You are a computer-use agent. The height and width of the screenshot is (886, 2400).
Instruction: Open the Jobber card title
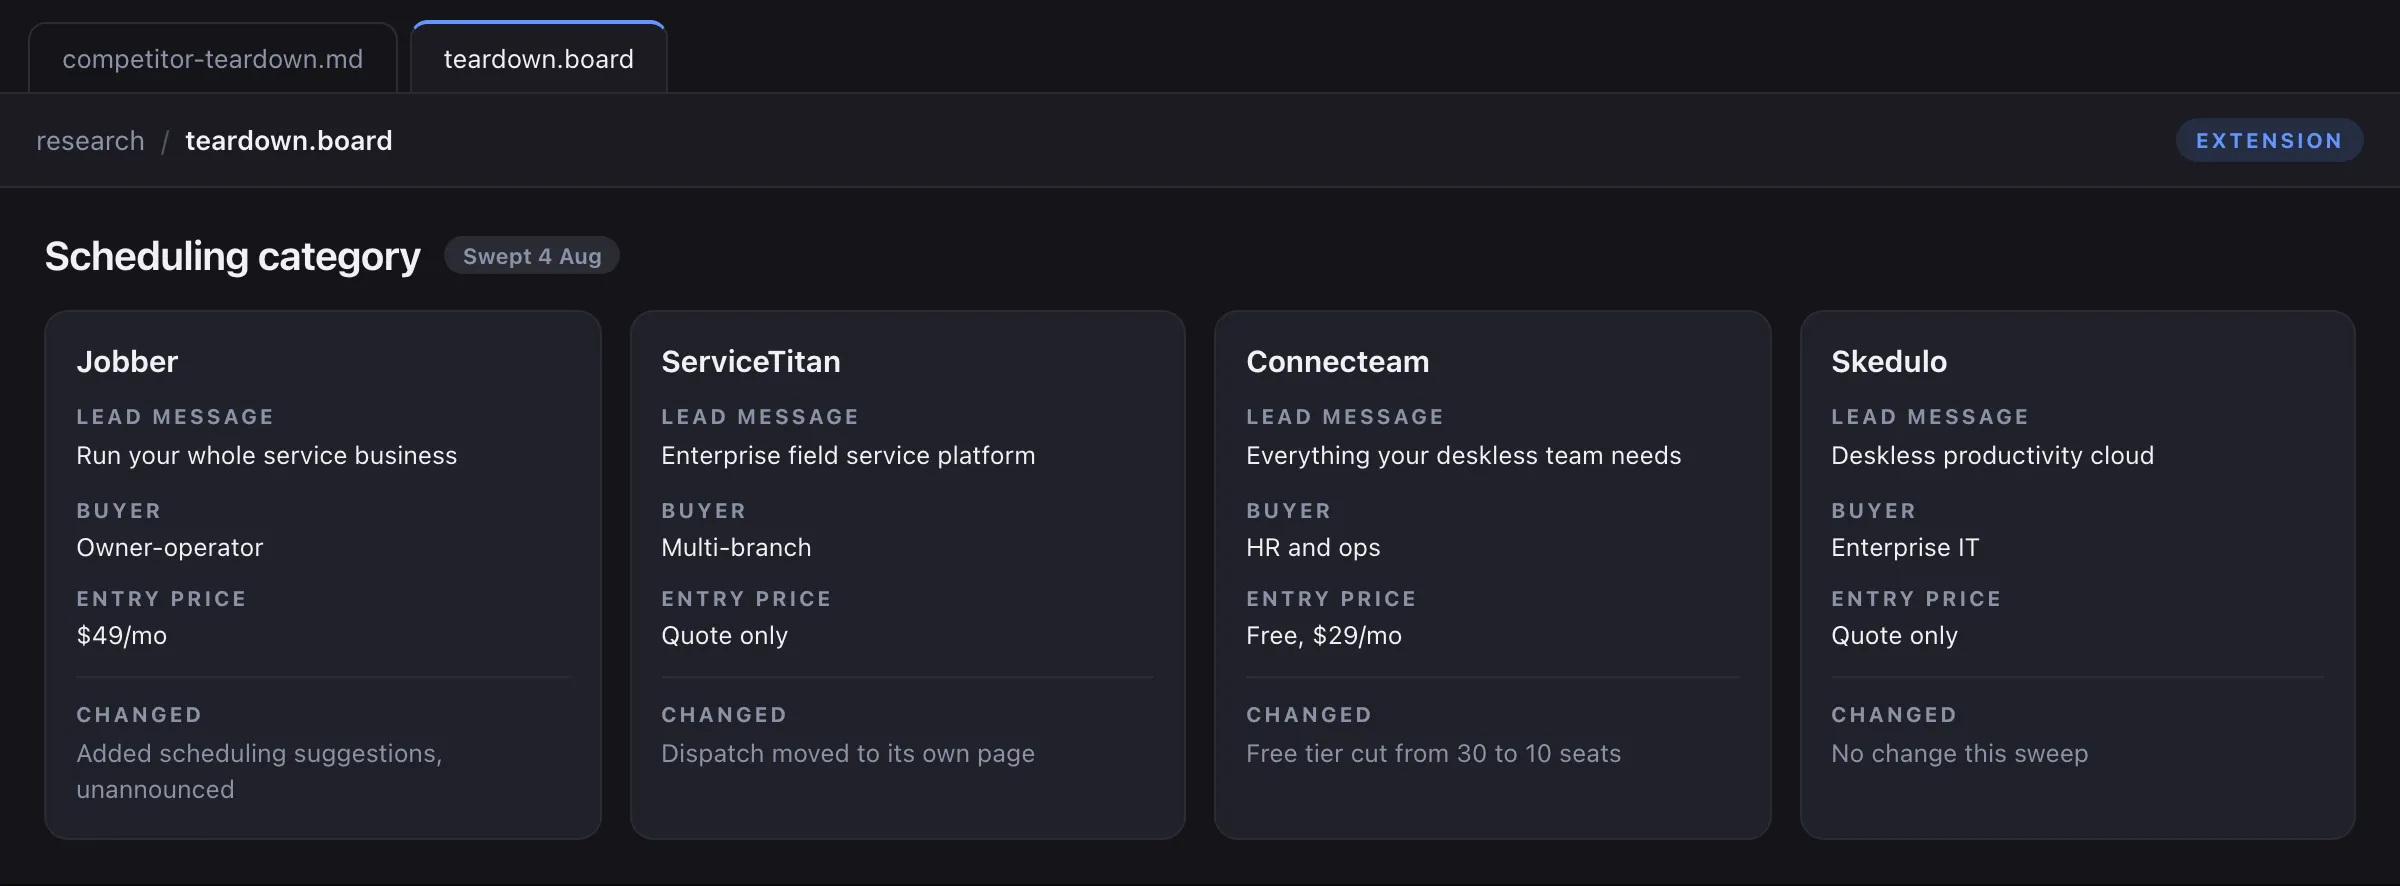[127, 362]
